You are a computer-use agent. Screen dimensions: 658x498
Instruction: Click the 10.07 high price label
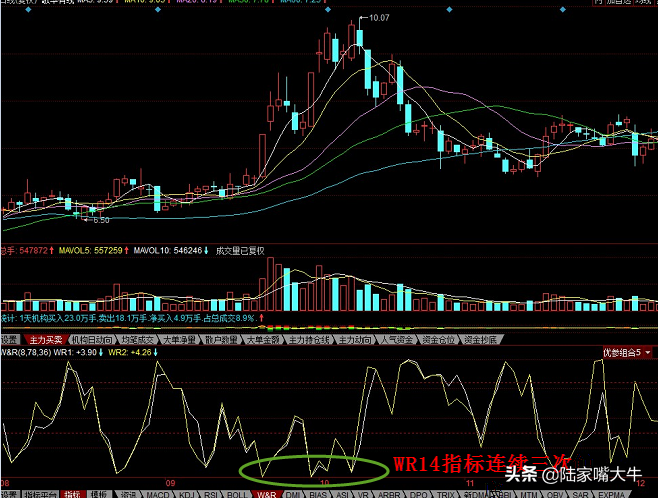[x=379, y=18]
